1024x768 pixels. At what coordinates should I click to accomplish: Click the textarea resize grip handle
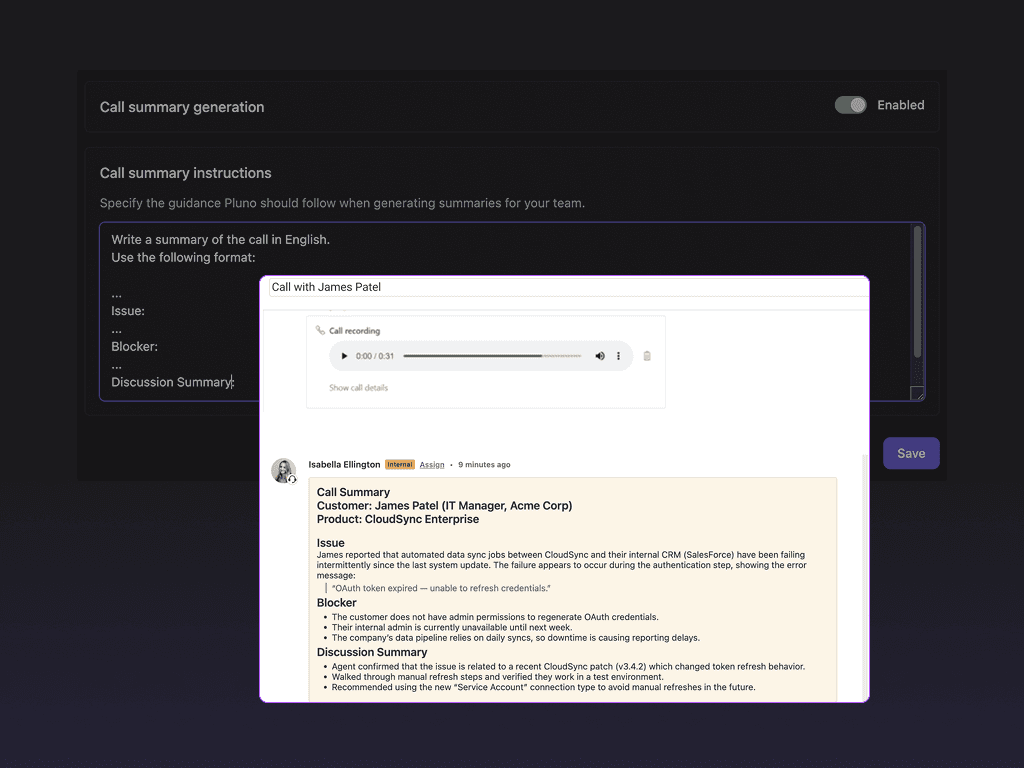coord(917,392)
